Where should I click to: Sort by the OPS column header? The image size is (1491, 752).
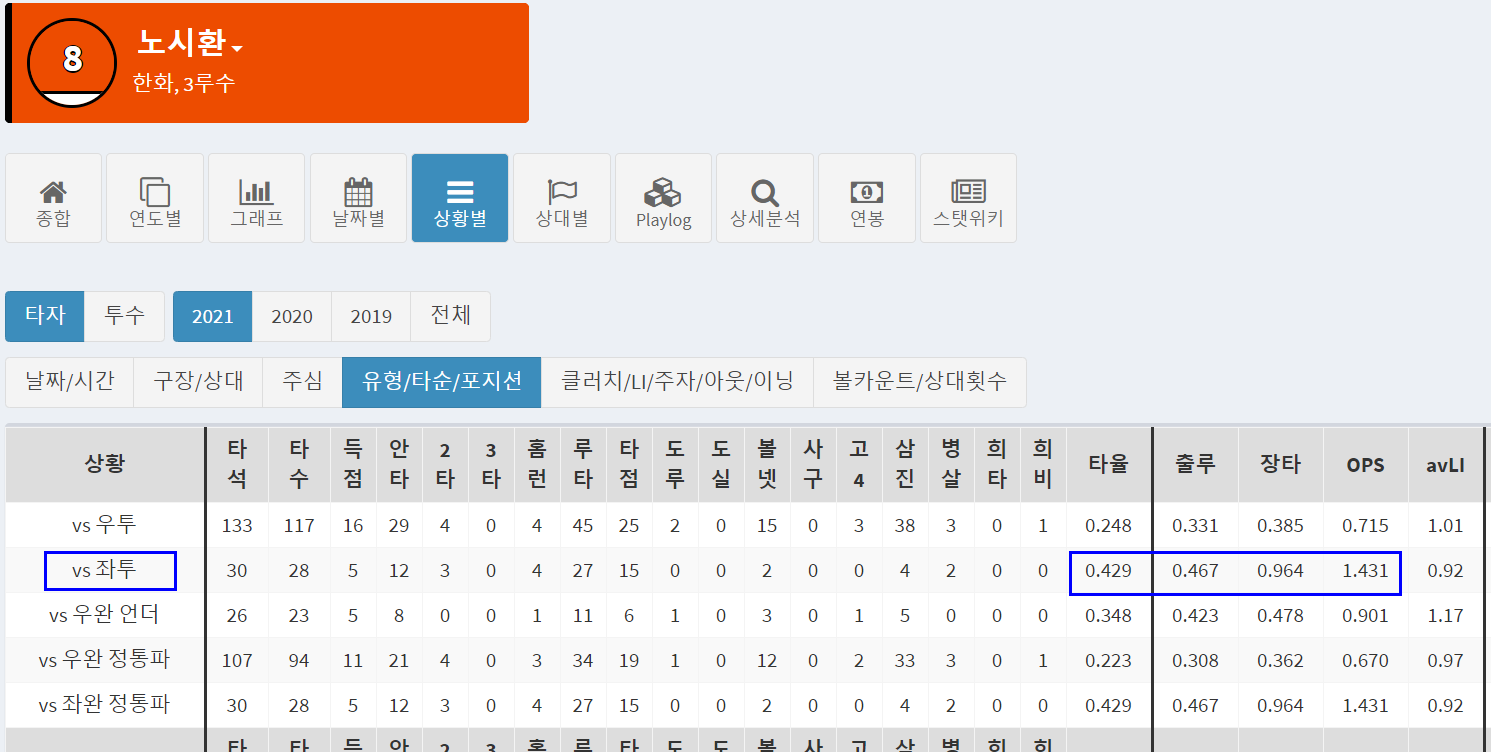coord(1365,464)
